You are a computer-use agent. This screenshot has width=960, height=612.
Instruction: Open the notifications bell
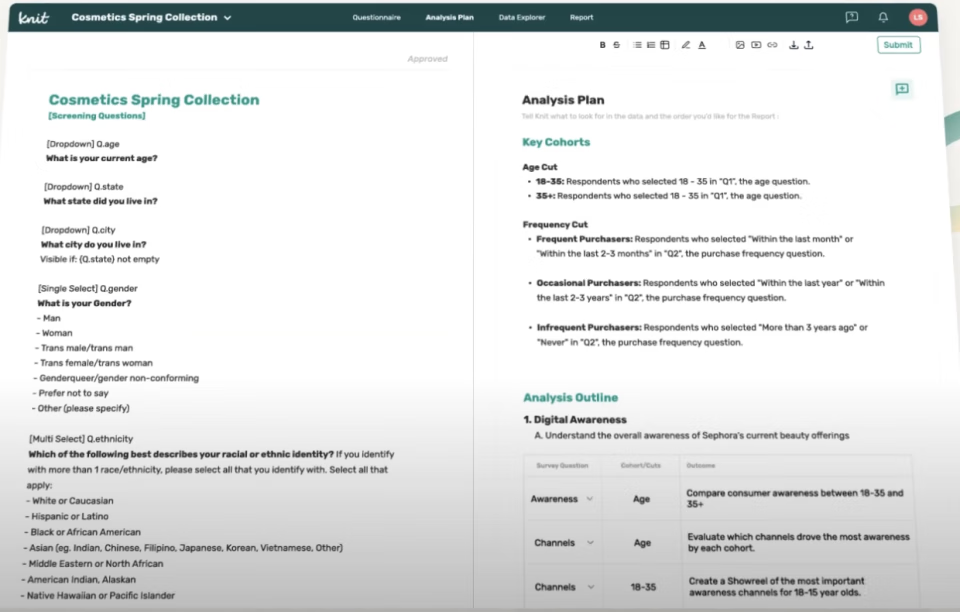pyautogui.click(x=883, y=17)
